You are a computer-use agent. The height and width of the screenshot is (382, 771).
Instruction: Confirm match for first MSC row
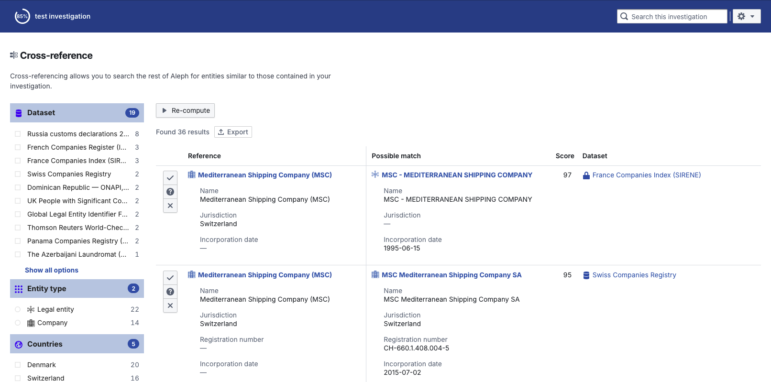click(x=170, y=177)
